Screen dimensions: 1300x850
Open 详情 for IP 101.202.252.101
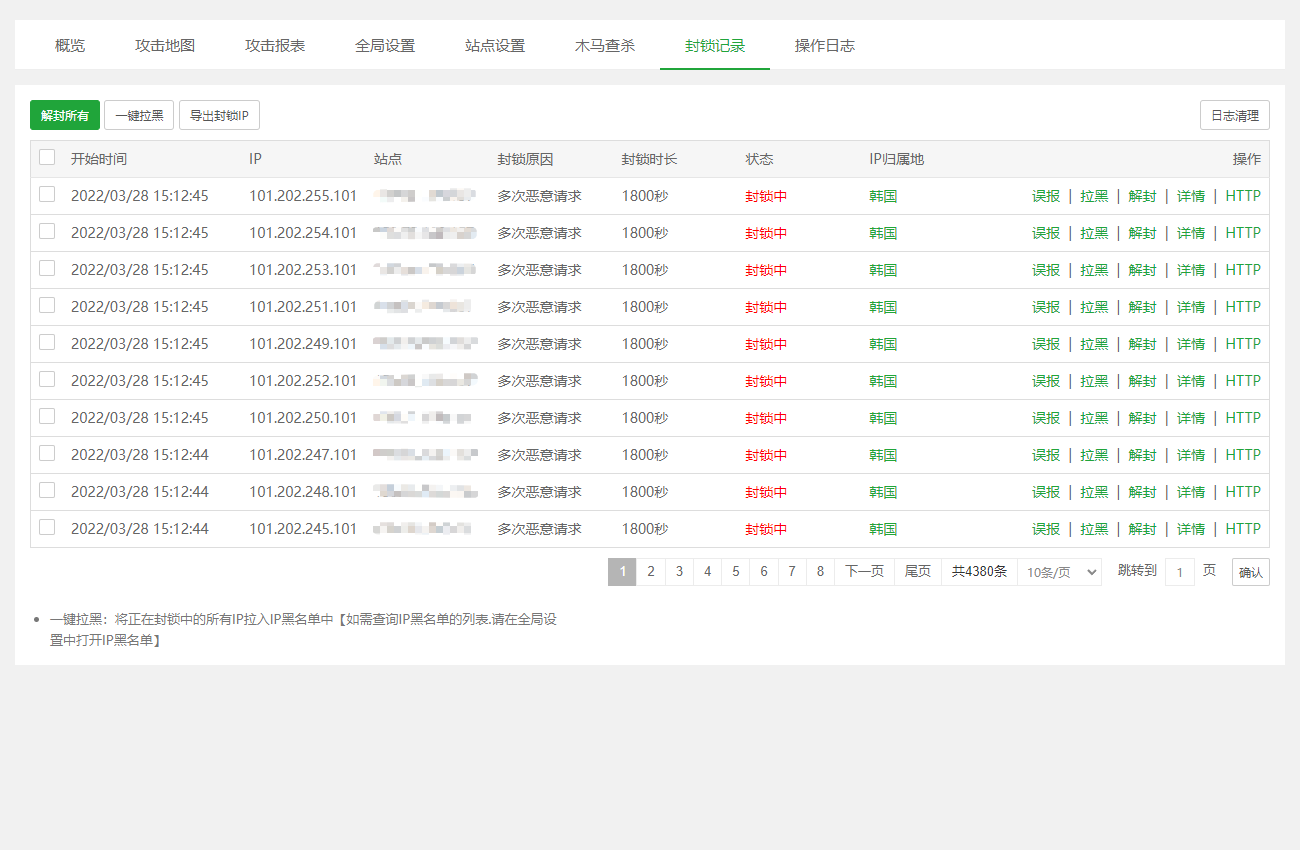[1190, 381]
